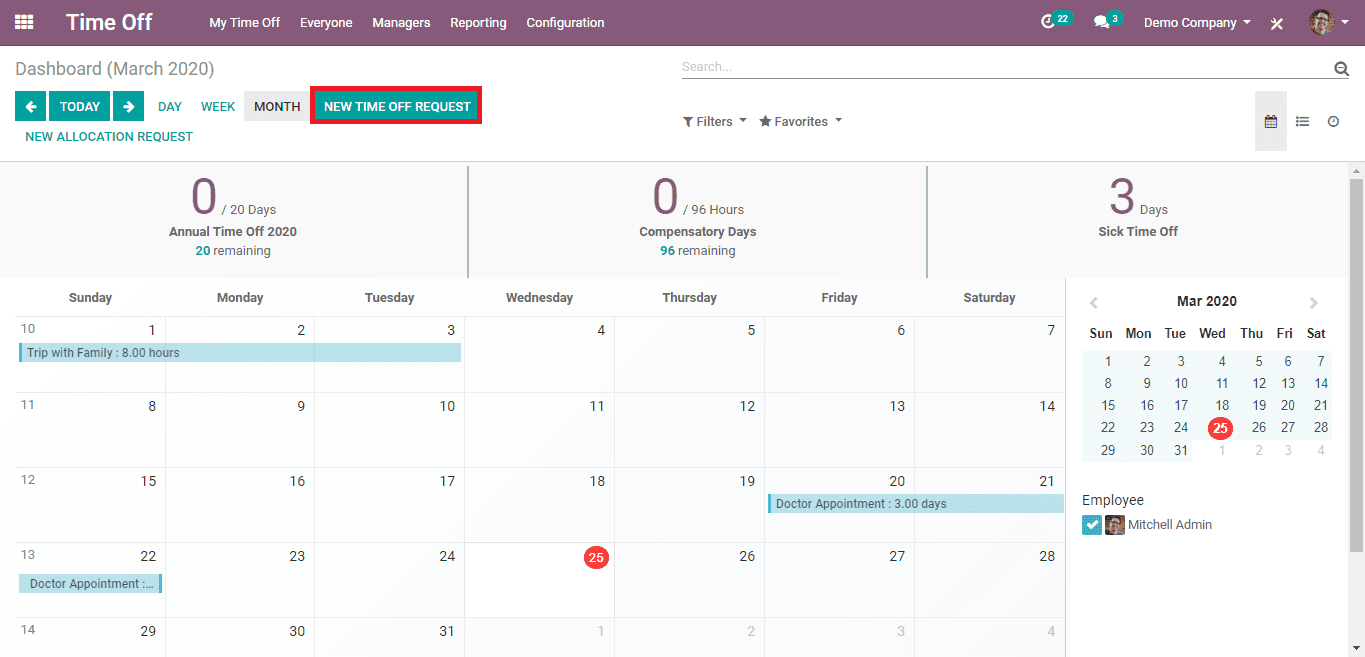Go to next month arrow button
The width and height of the screenshot is (1365, 657).
pos(128,106)
